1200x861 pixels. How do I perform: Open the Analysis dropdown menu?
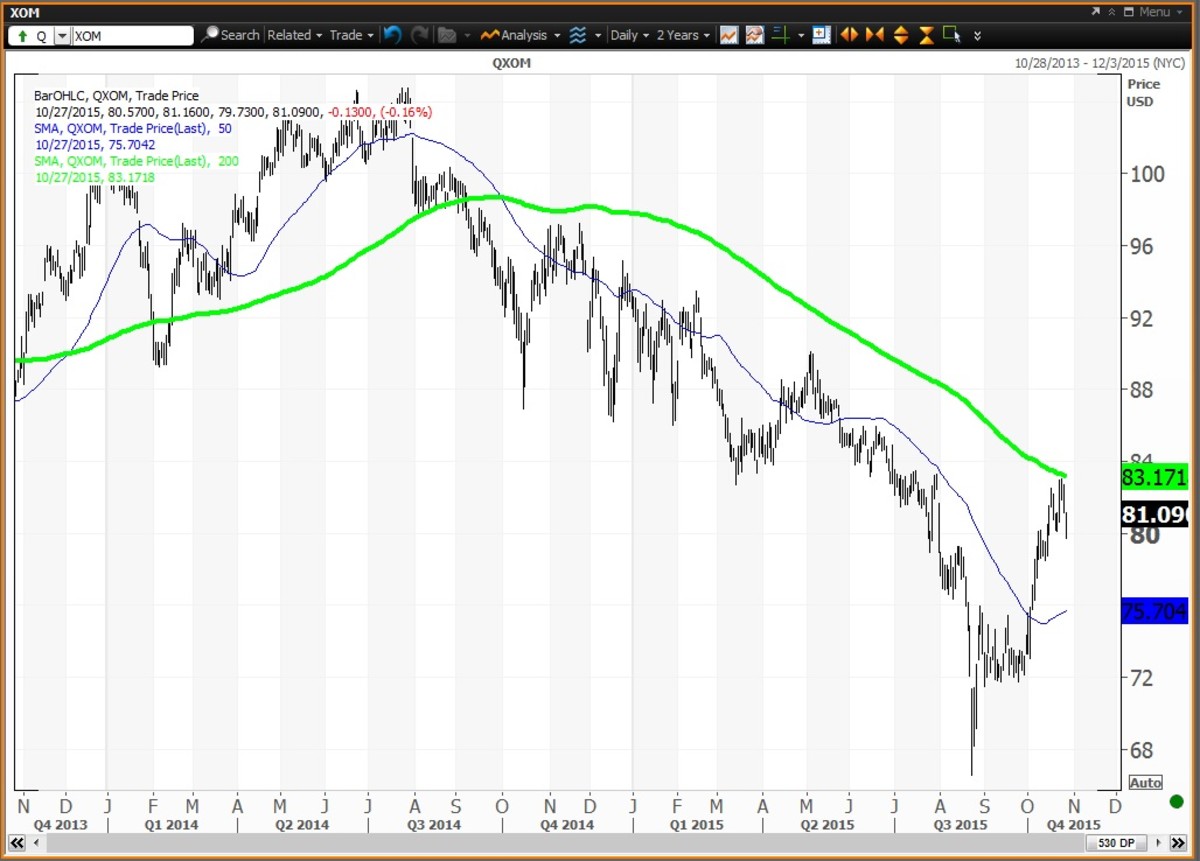[519, 35]
